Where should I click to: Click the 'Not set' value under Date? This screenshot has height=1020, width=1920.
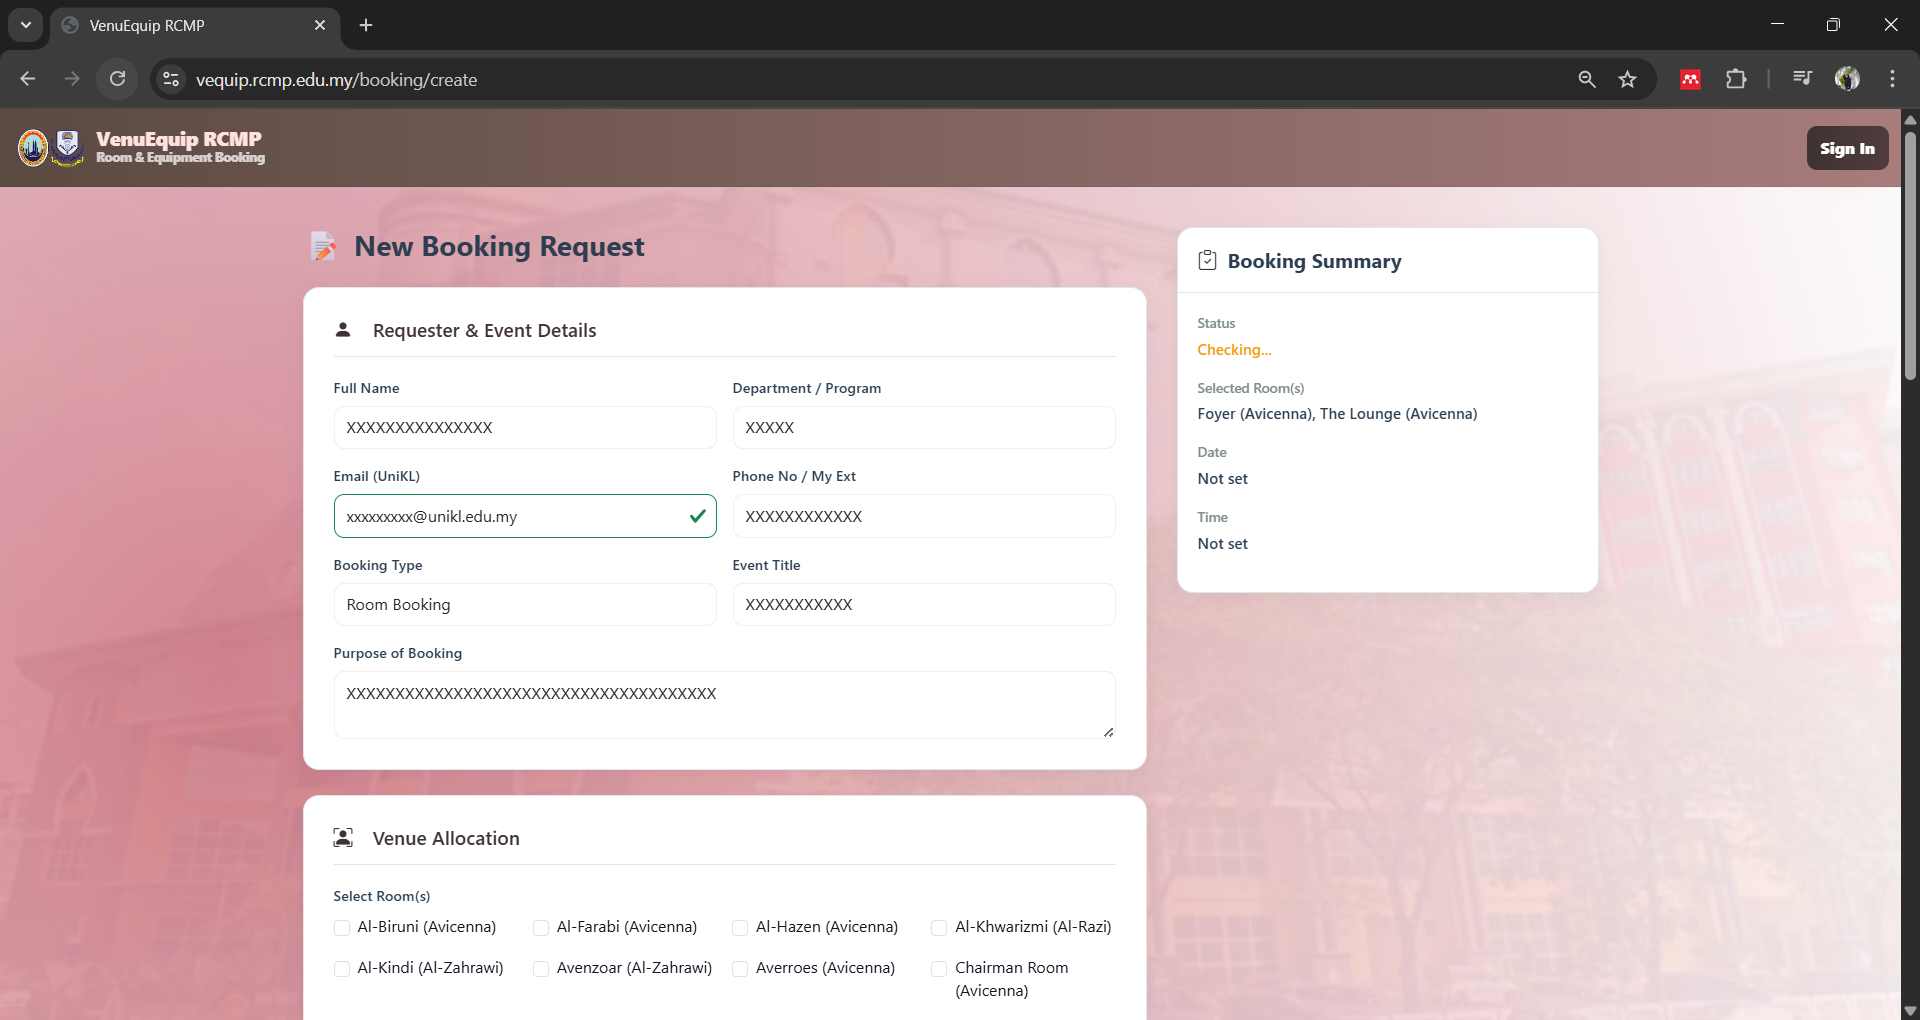1222,479
